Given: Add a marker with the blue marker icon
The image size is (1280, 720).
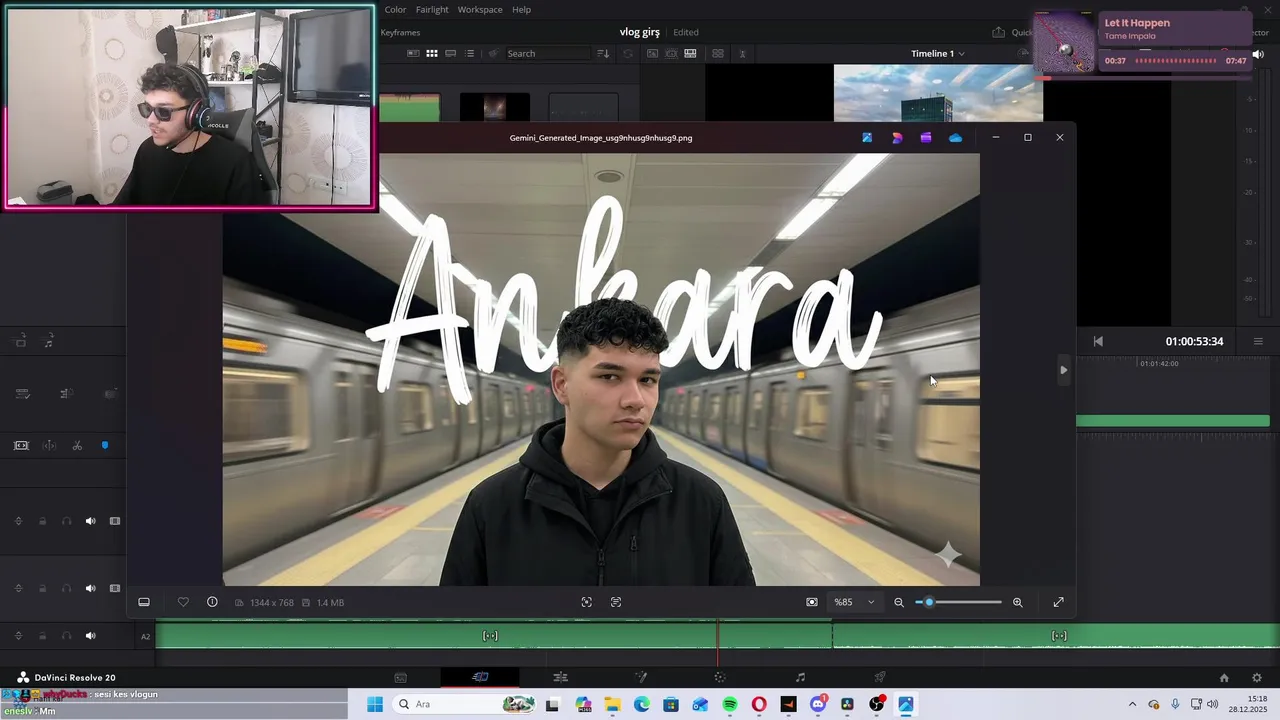Looking at the screenshot, I should pyautogui.click(x=105, y=445).
